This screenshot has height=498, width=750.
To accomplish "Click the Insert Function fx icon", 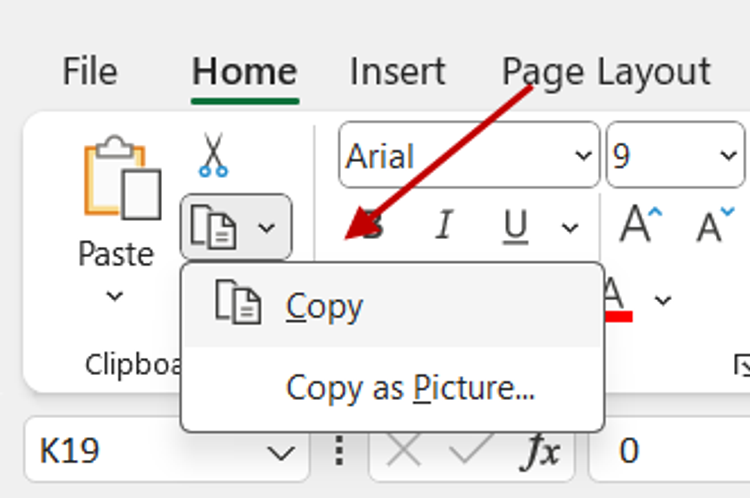I will [x=540, y=451].
